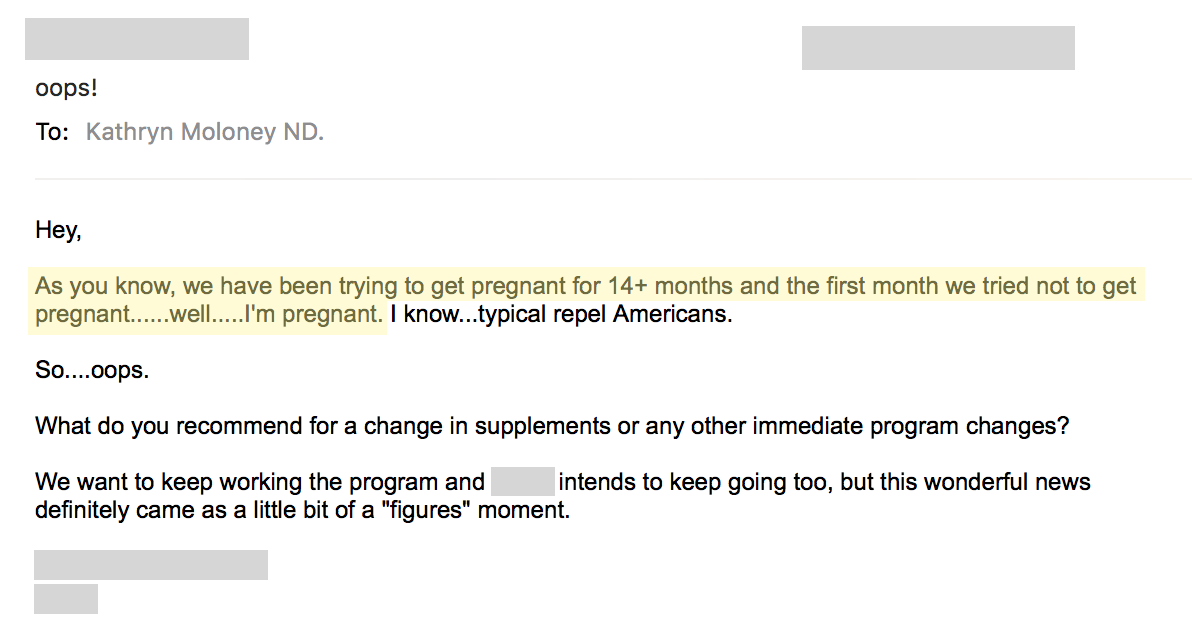Click the highlighted phrase "As you know"

[106, 286]
